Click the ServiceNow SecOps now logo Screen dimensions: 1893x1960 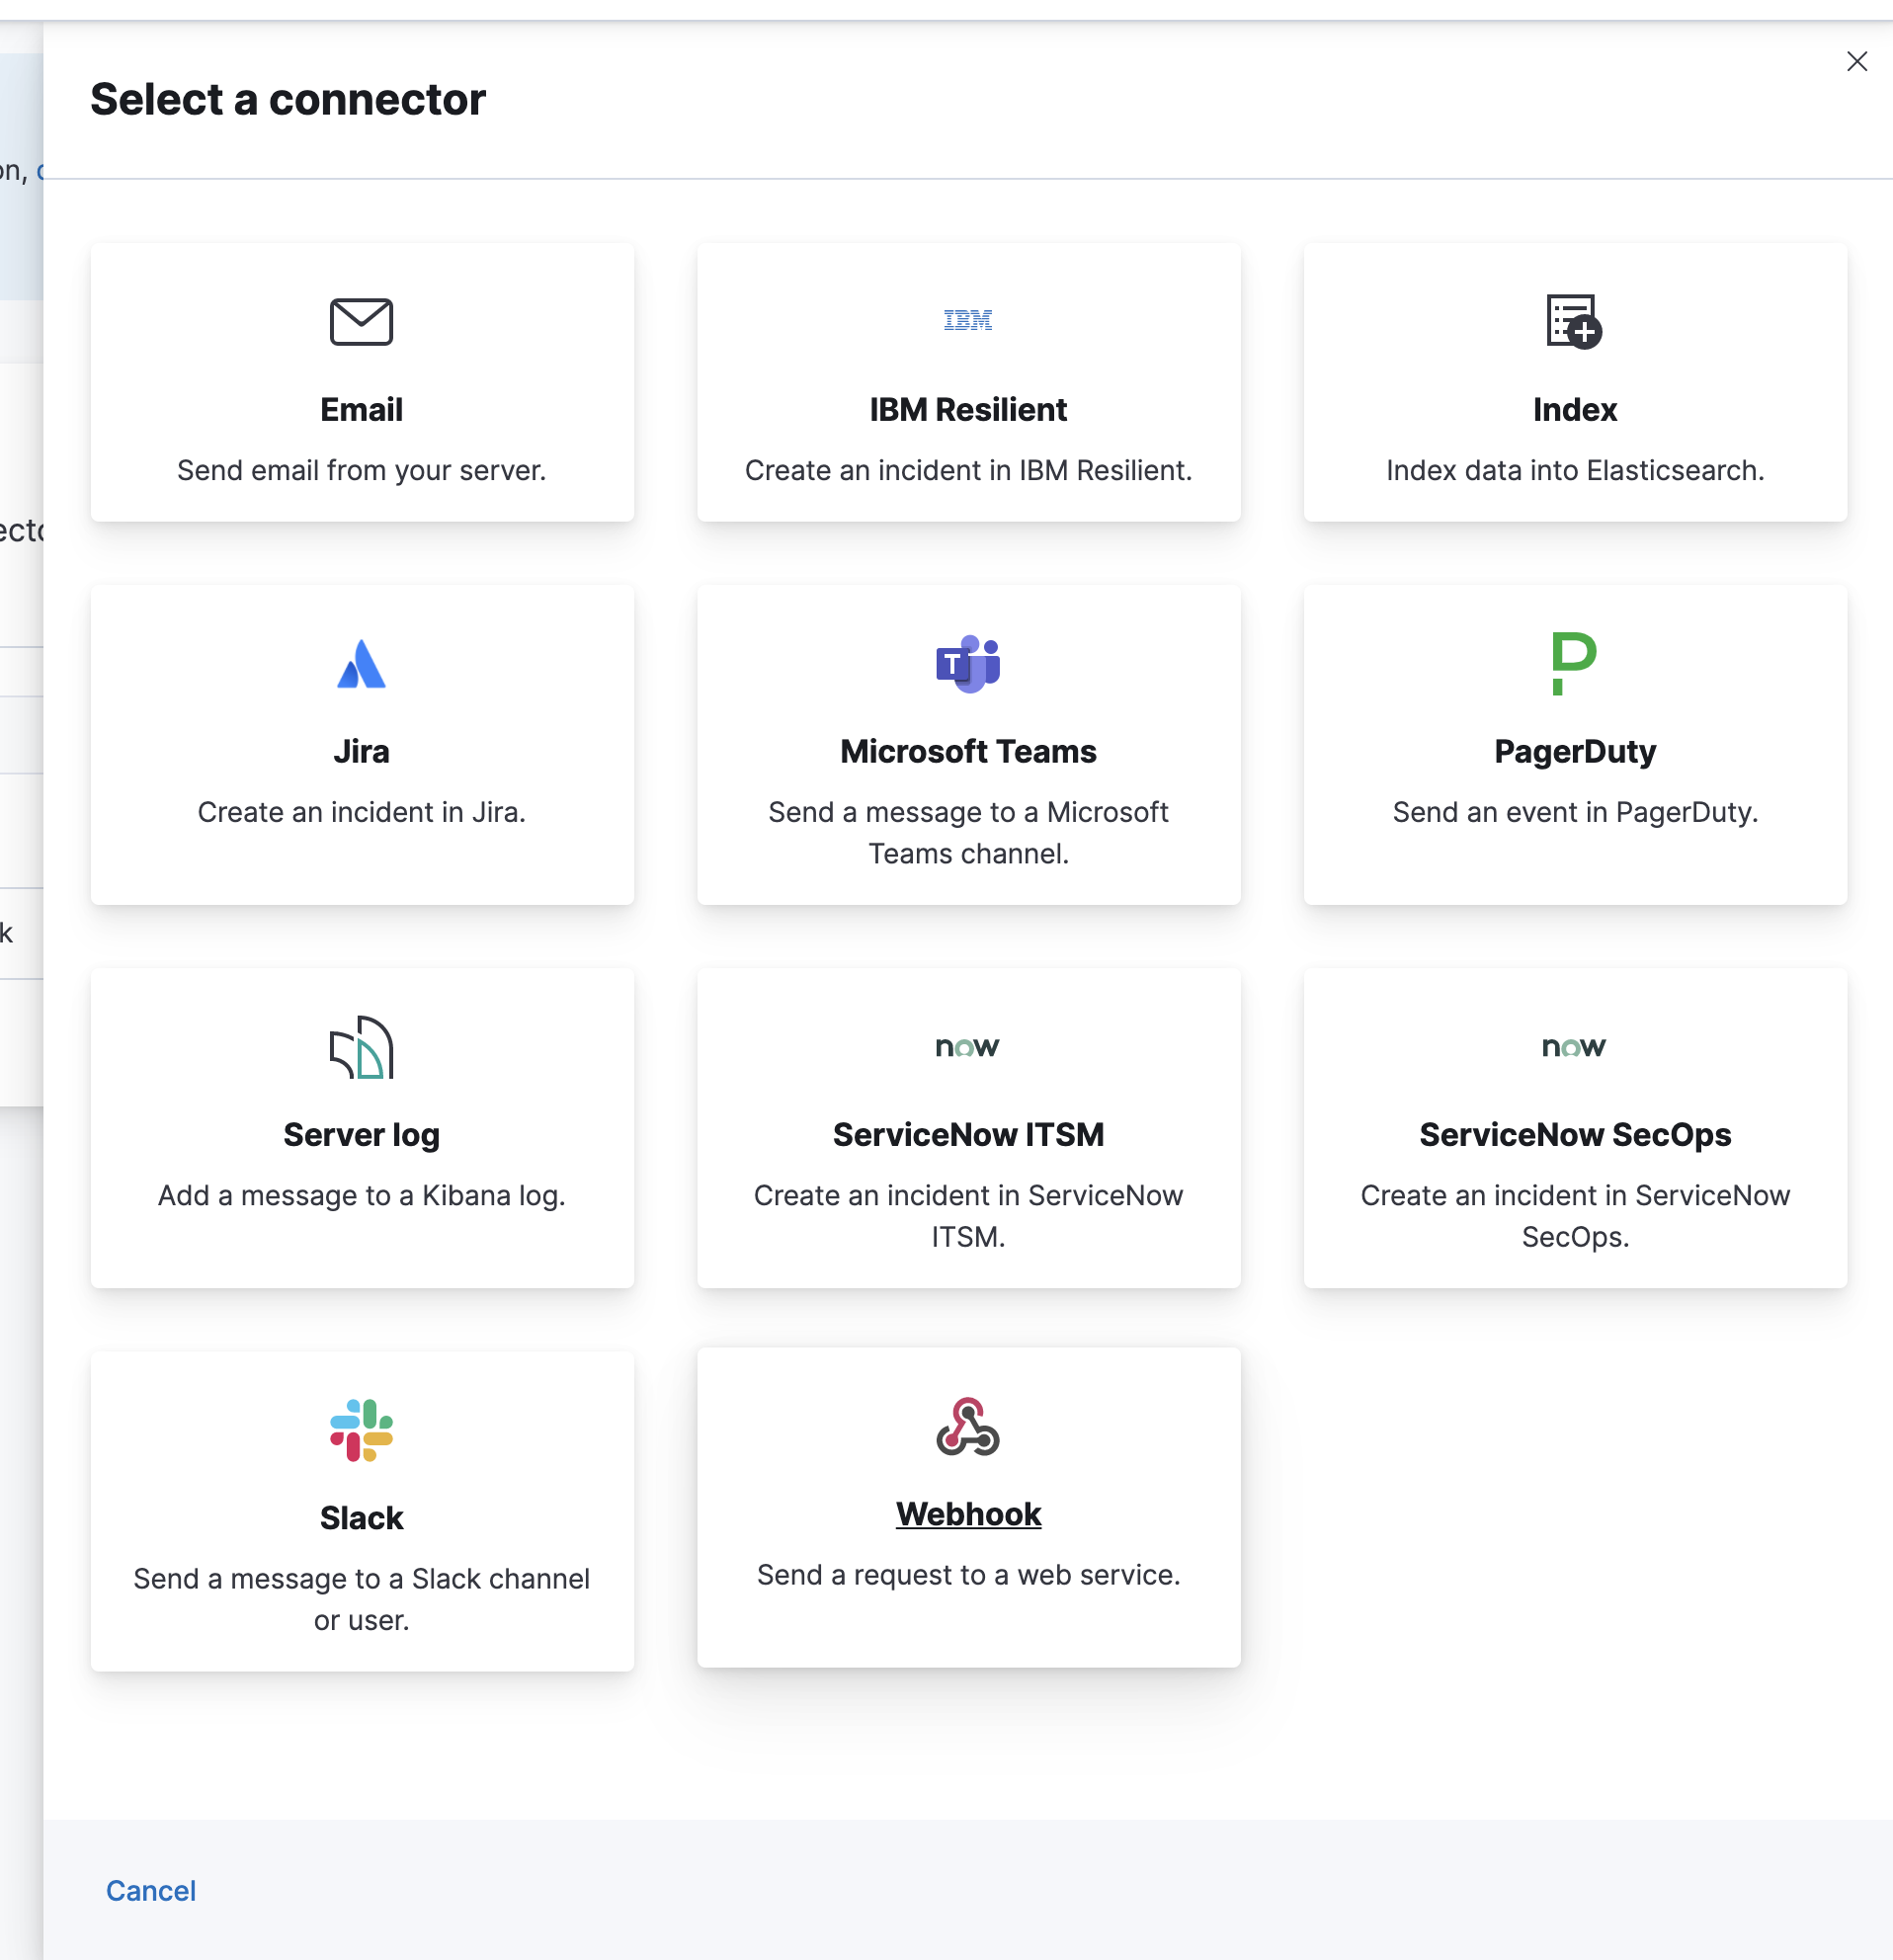pyautogui.click(x=1573, y=1047)
